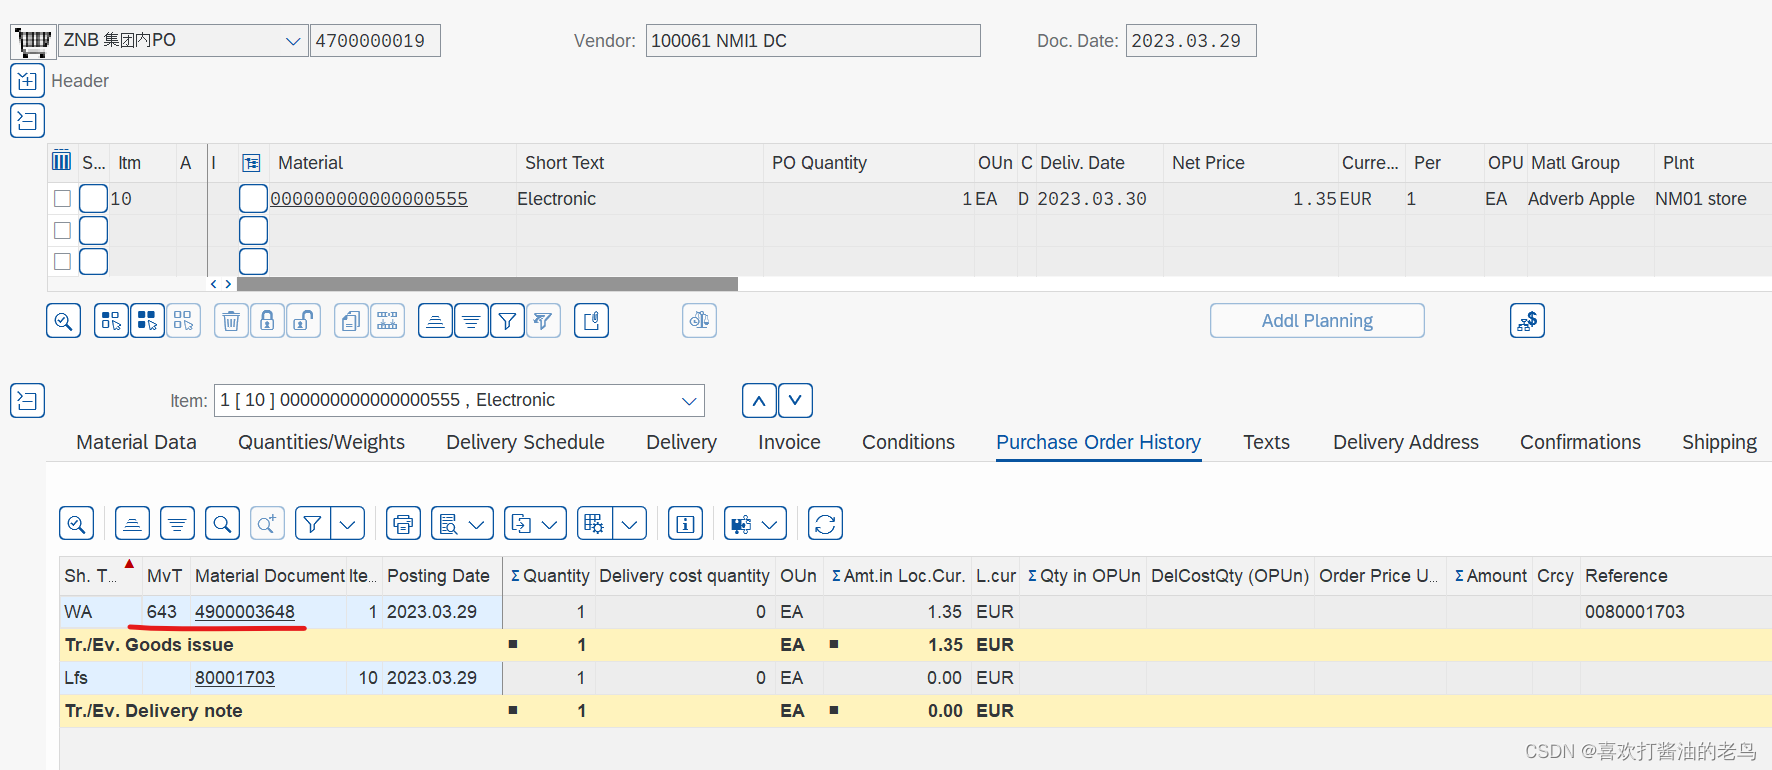
Task: Click status box of third item row
Action: 93,262
